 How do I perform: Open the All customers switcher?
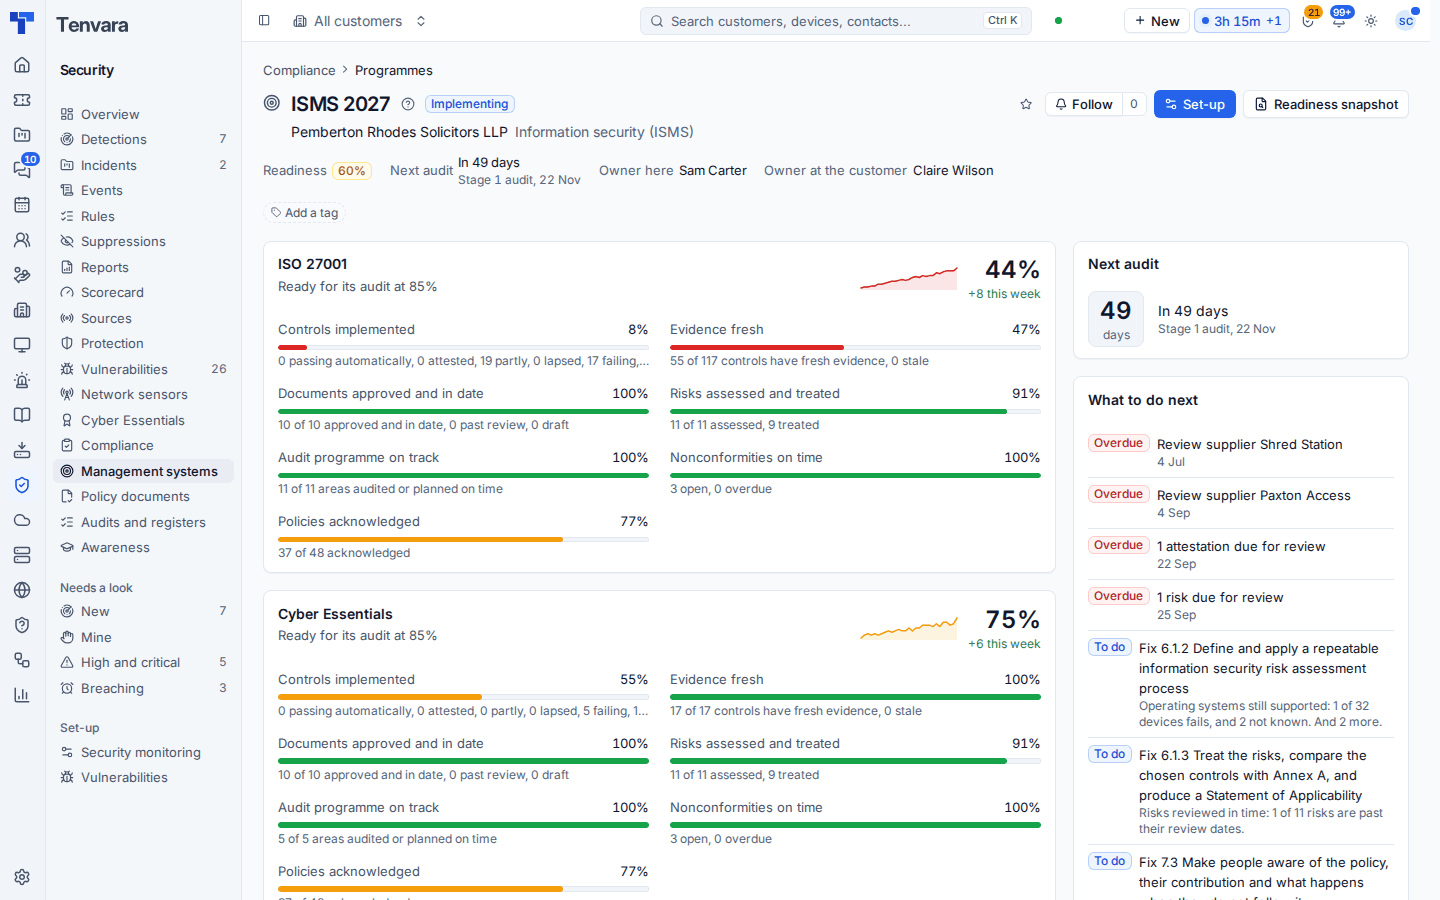tap(360, 21)
